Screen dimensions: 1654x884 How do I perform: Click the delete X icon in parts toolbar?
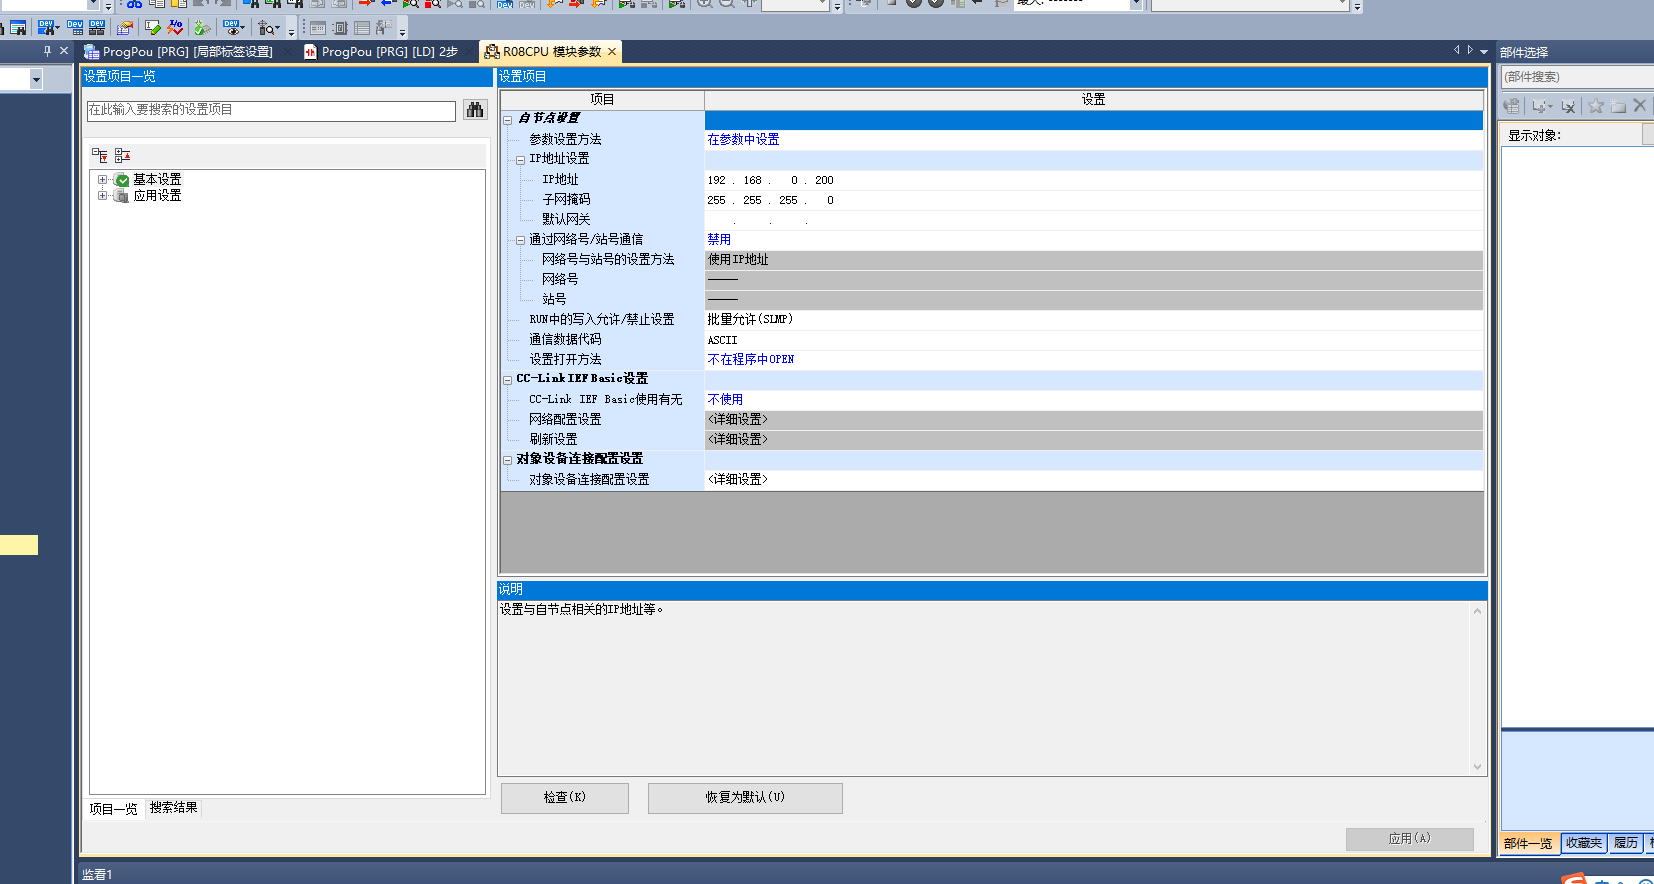click(1639, 106)
